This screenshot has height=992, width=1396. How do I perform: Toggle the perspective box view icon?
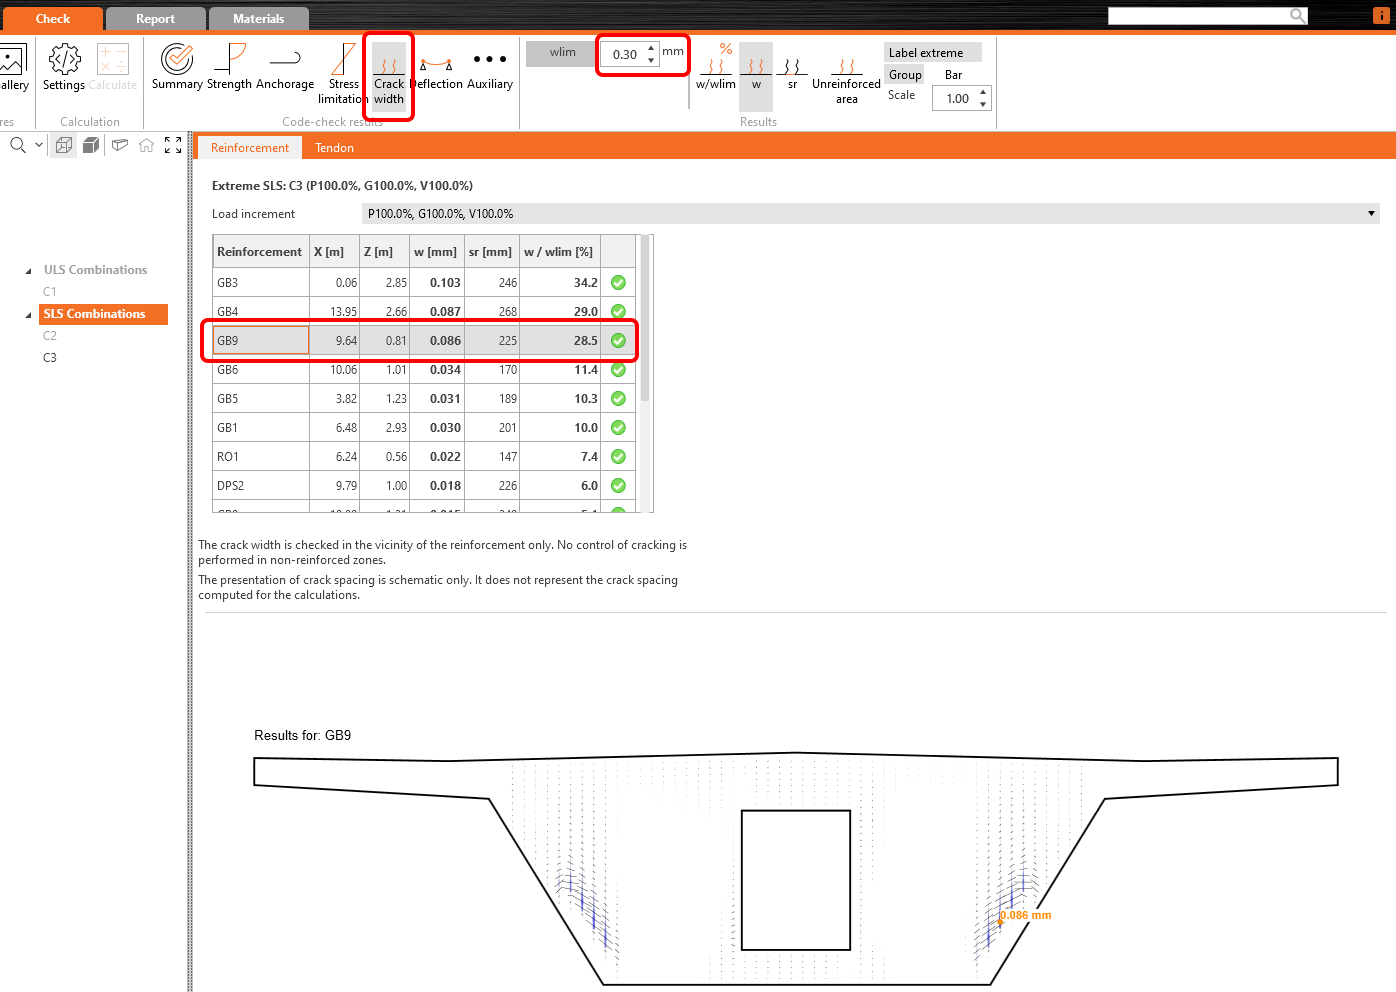tap(120, 145)
